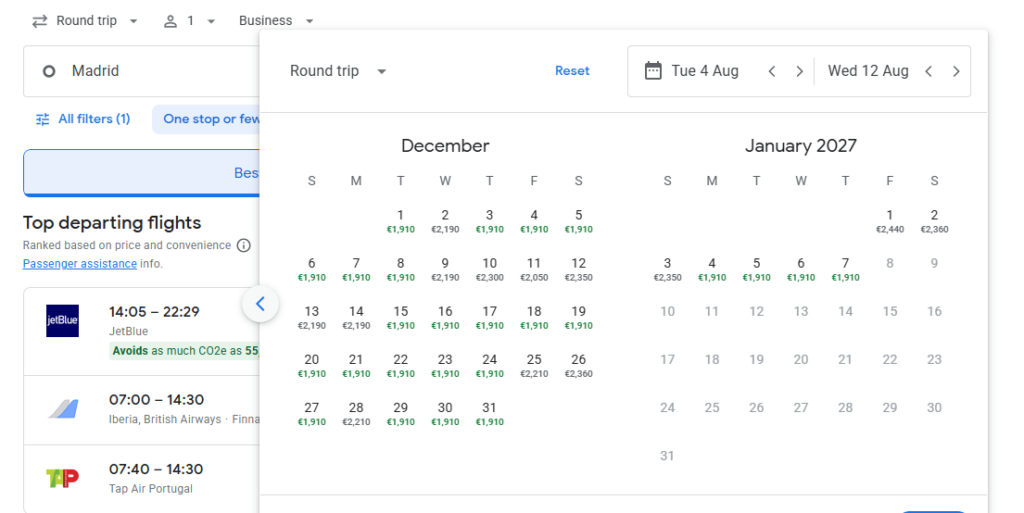Image resolution: width=1024 pixels, height=513 pixels.
Task: Move return date back one day
Action: [x=928, y=71]
